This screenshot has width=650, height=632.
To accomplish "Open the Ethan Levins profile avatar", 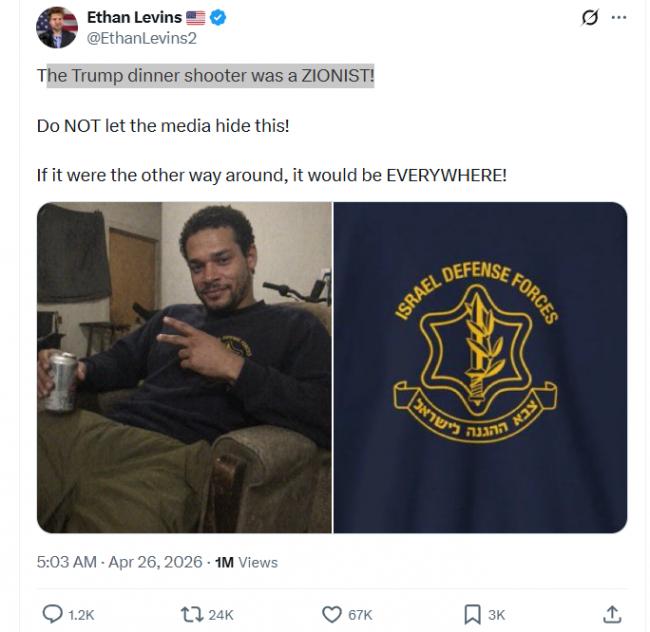I will pos(57,27).
